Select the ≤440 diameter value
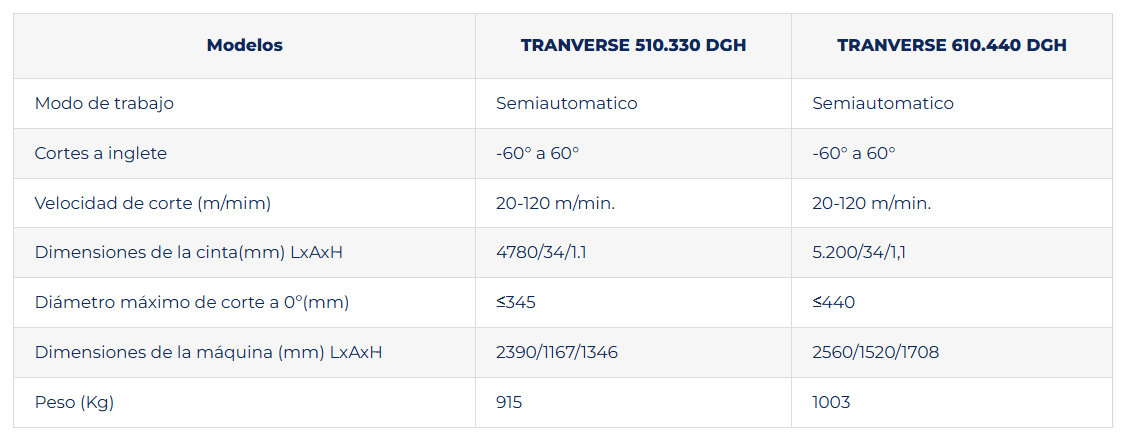 (x=834, y=302)
